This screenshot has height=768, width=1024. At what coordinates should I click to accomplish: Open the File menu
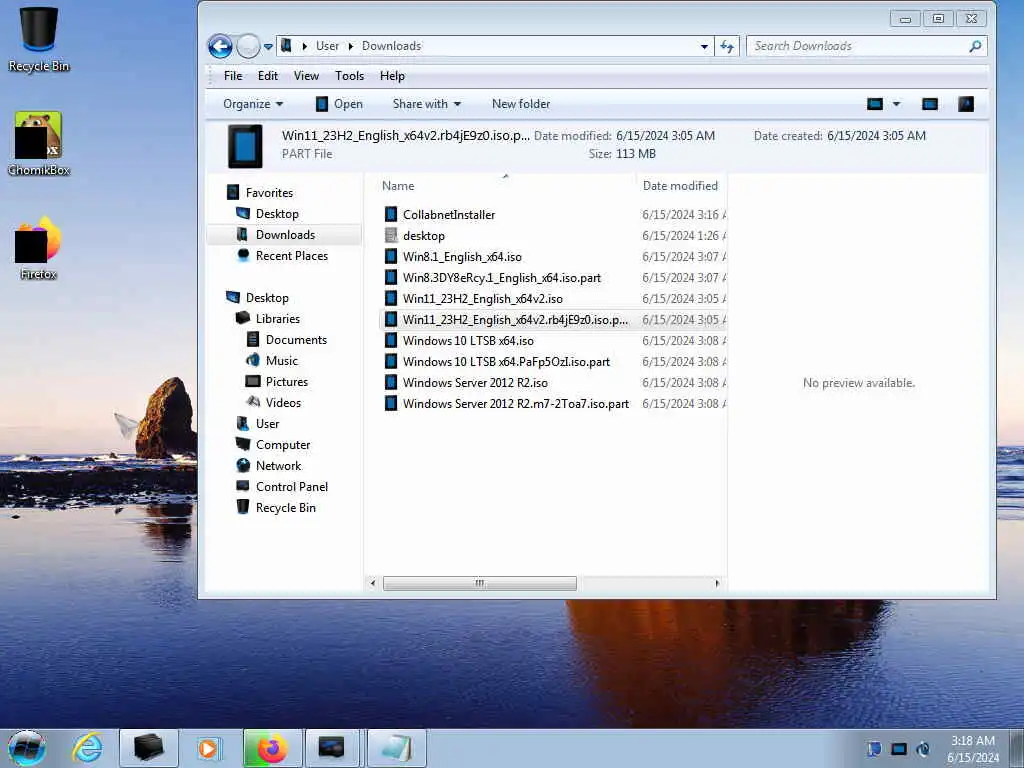[x=233, y=76]
